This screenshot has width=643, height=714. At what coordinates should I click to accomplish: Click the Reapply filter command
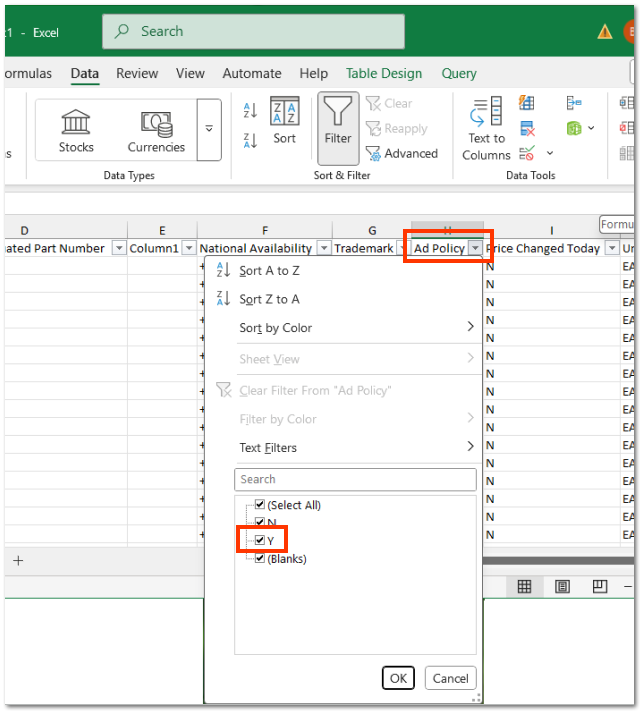(397, 129)
